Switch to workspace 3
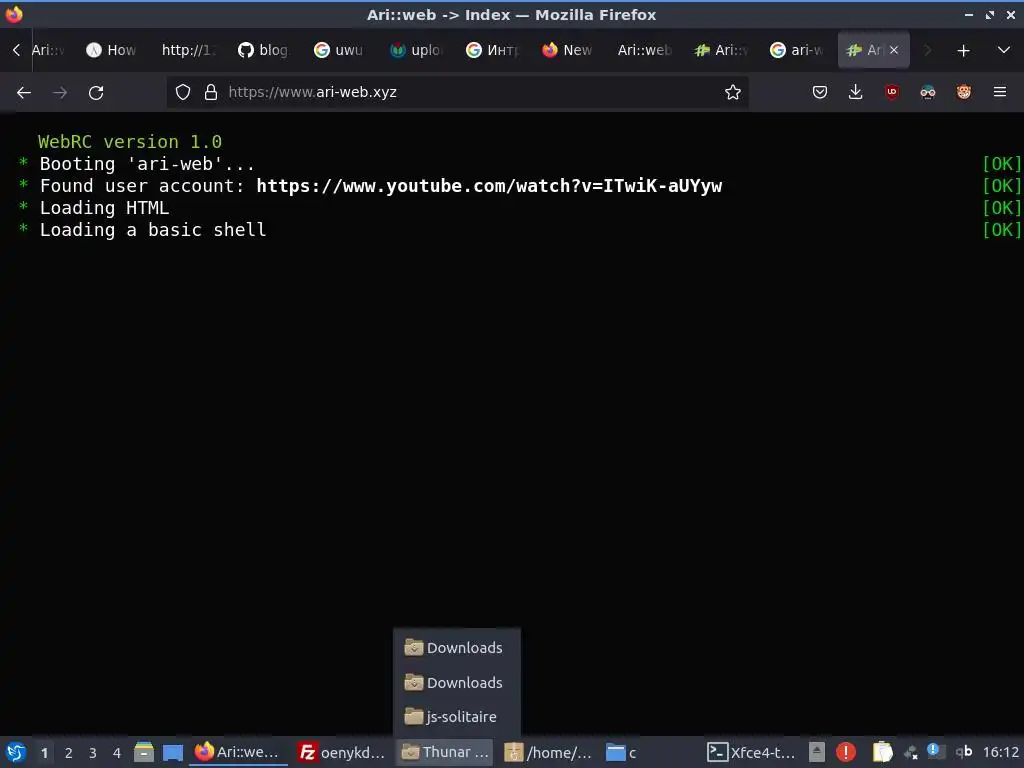Screen dimensions: 1024x768 93,753
